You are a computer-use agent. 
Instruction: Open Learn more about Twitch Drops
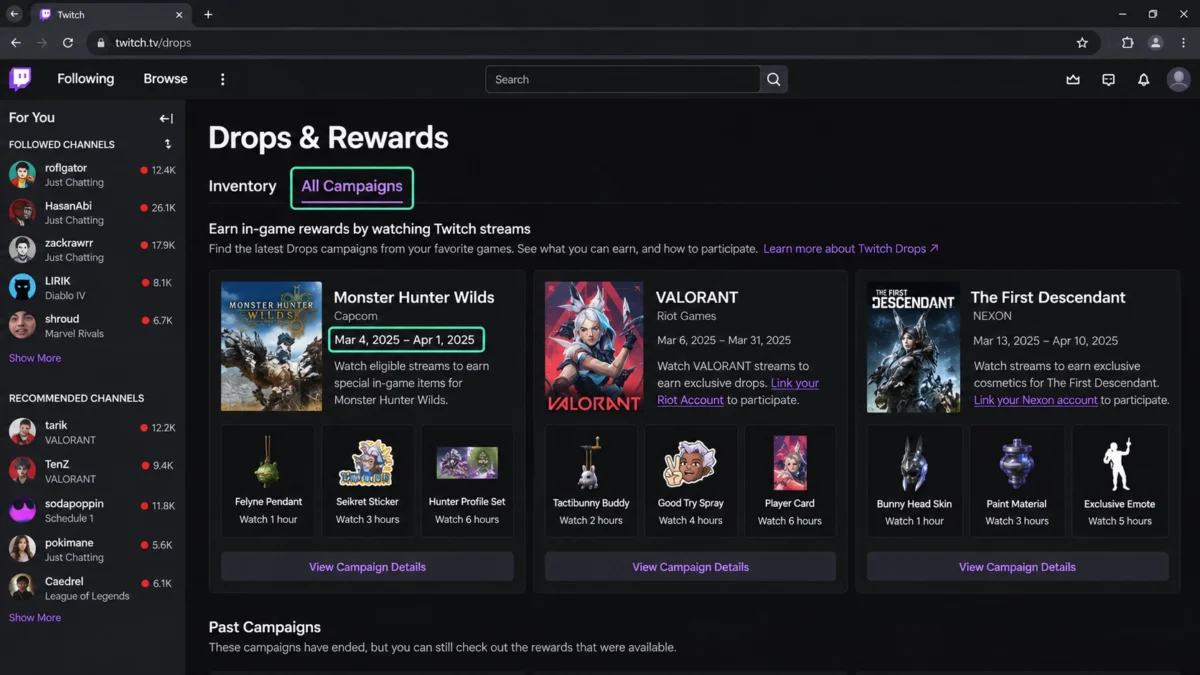pos(851,248)
